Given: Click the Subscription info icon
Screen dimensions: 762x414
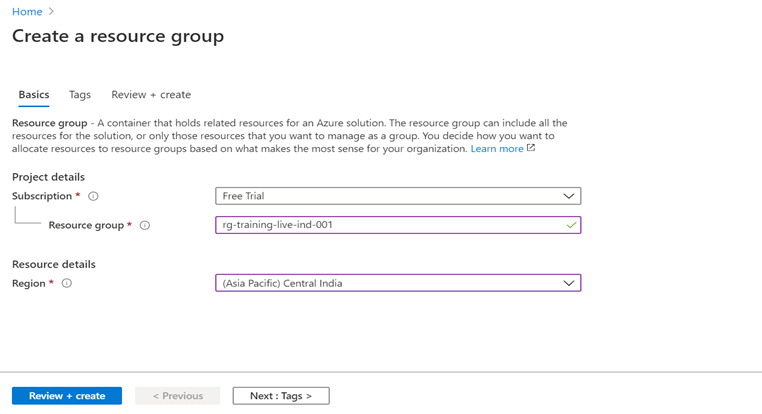Looking at the screenshot, I should (93, 197).
